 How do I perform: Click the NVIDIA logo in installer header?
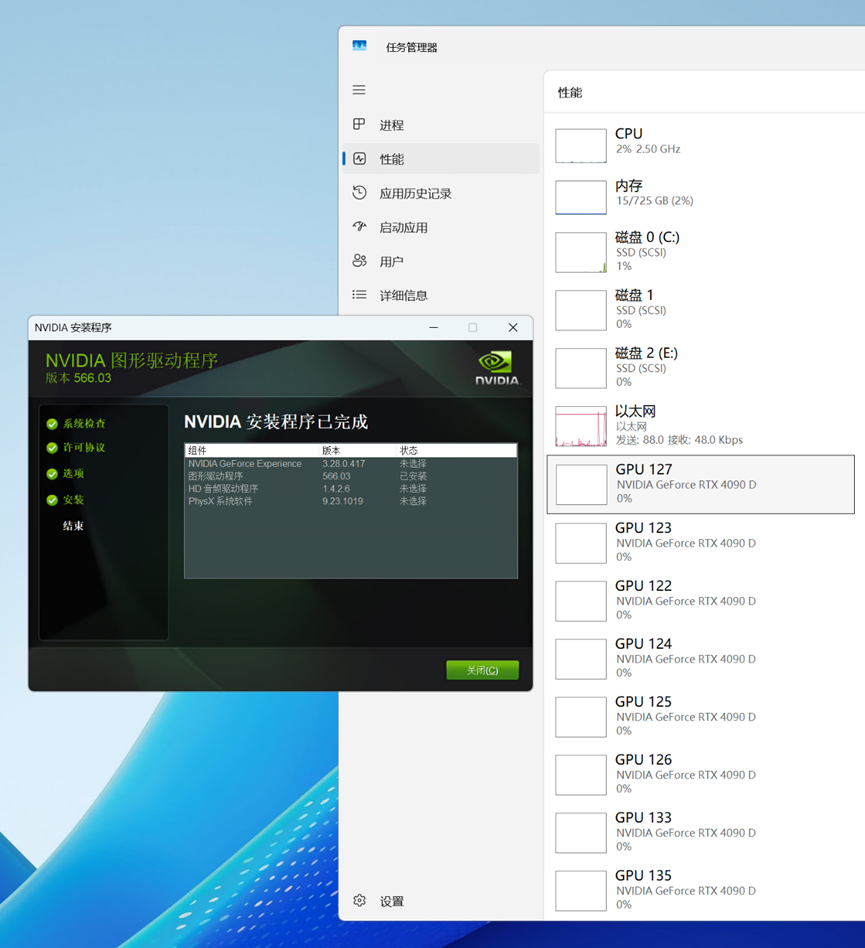click(497, 368)
